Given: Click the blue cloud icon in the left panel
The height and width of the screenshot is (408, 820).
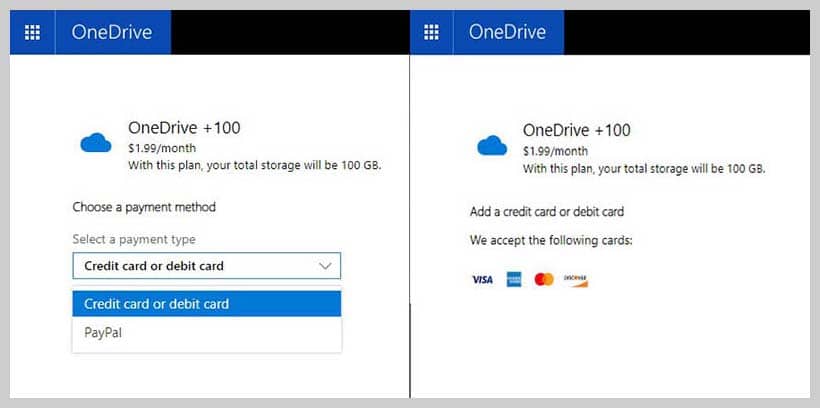Looking at the screenshot, I should [96, 142].
